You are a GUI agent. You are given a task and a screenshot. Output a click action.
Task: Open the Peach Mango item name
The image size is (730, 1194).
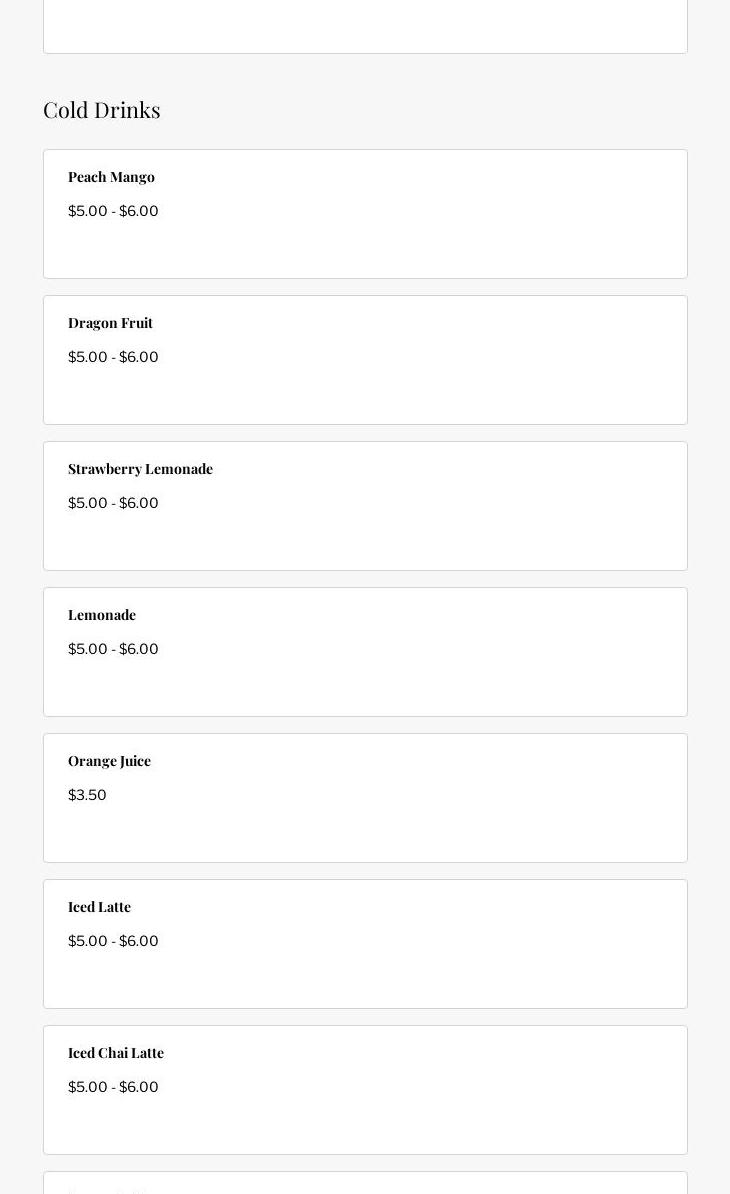coord(111,177)
